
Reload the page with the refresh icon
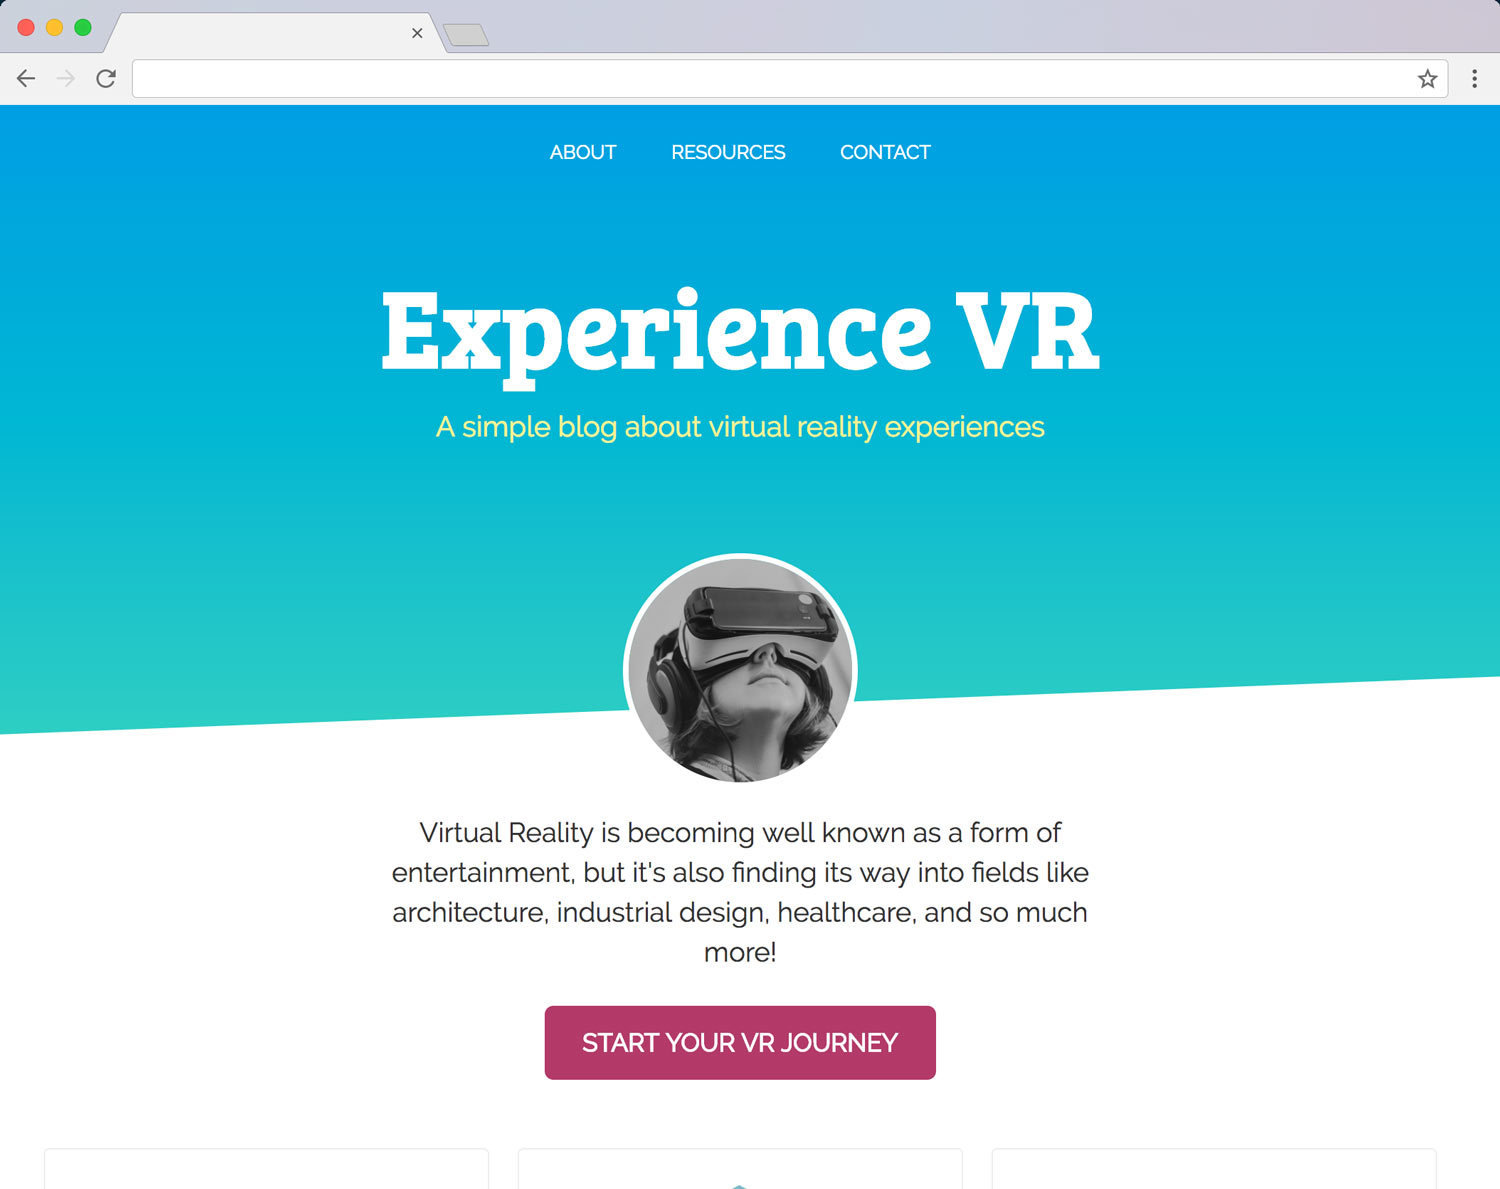coord(106,78)
